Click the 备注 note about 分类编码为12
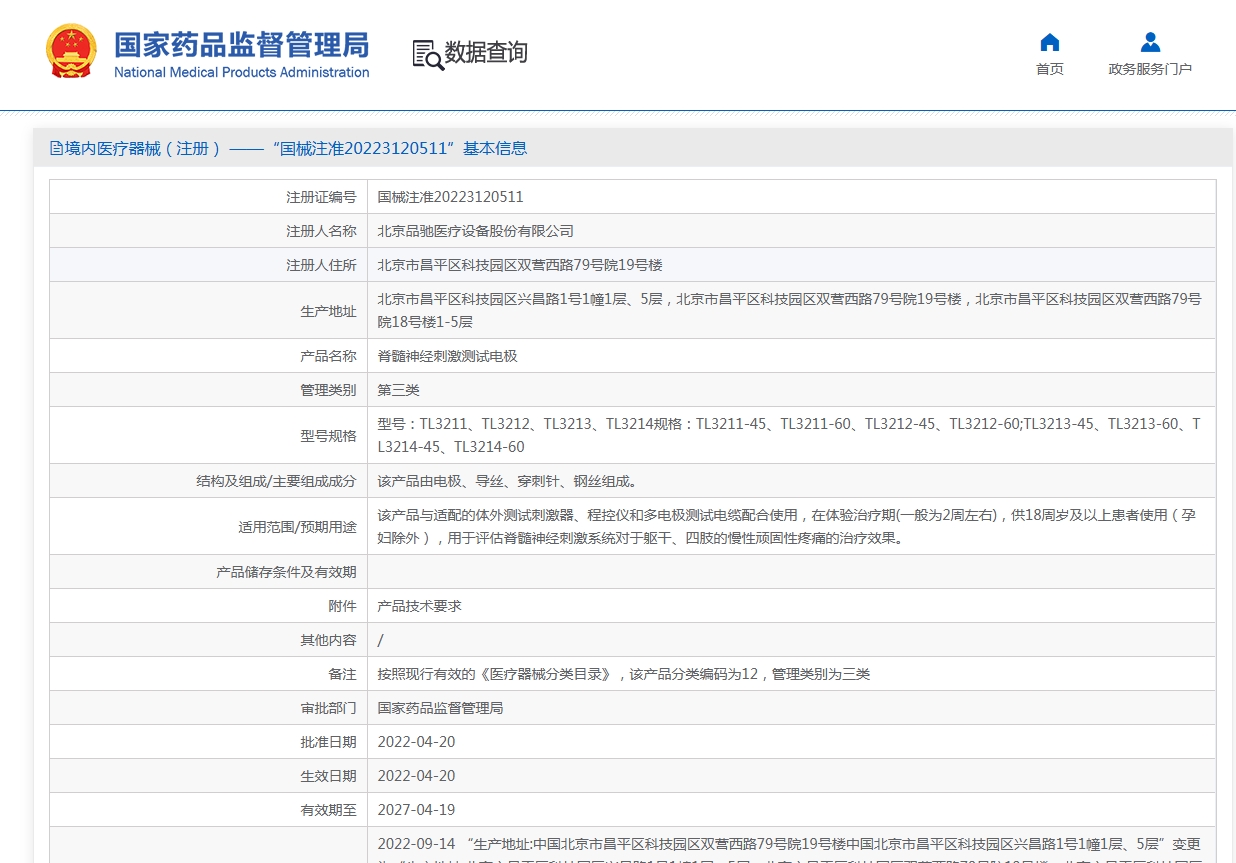 point(624,674)
